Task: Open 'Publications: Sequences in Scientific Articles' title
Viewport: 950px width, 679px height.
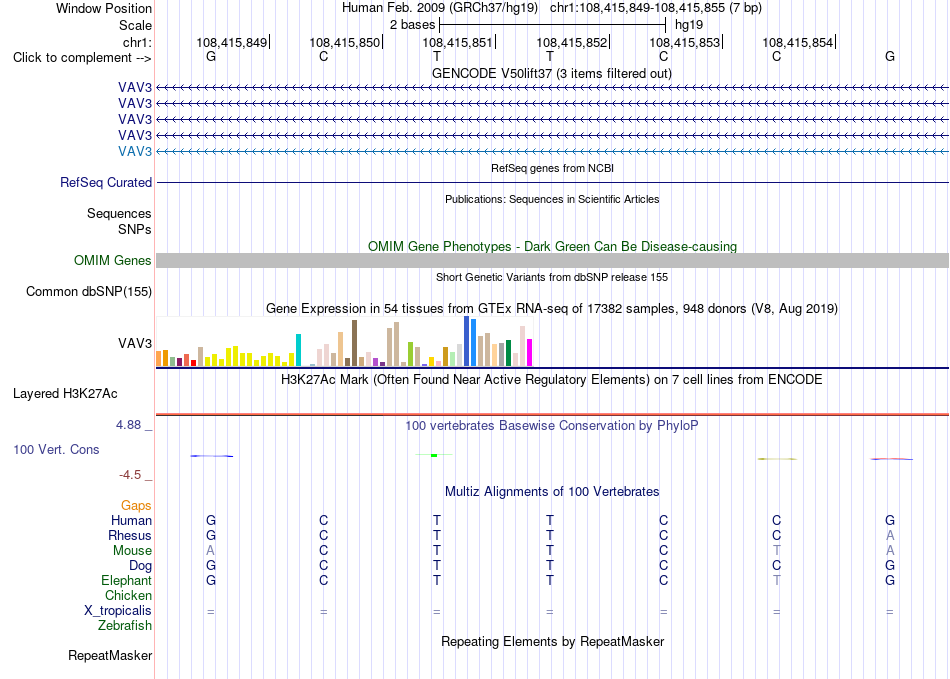Action: [552, 199]
